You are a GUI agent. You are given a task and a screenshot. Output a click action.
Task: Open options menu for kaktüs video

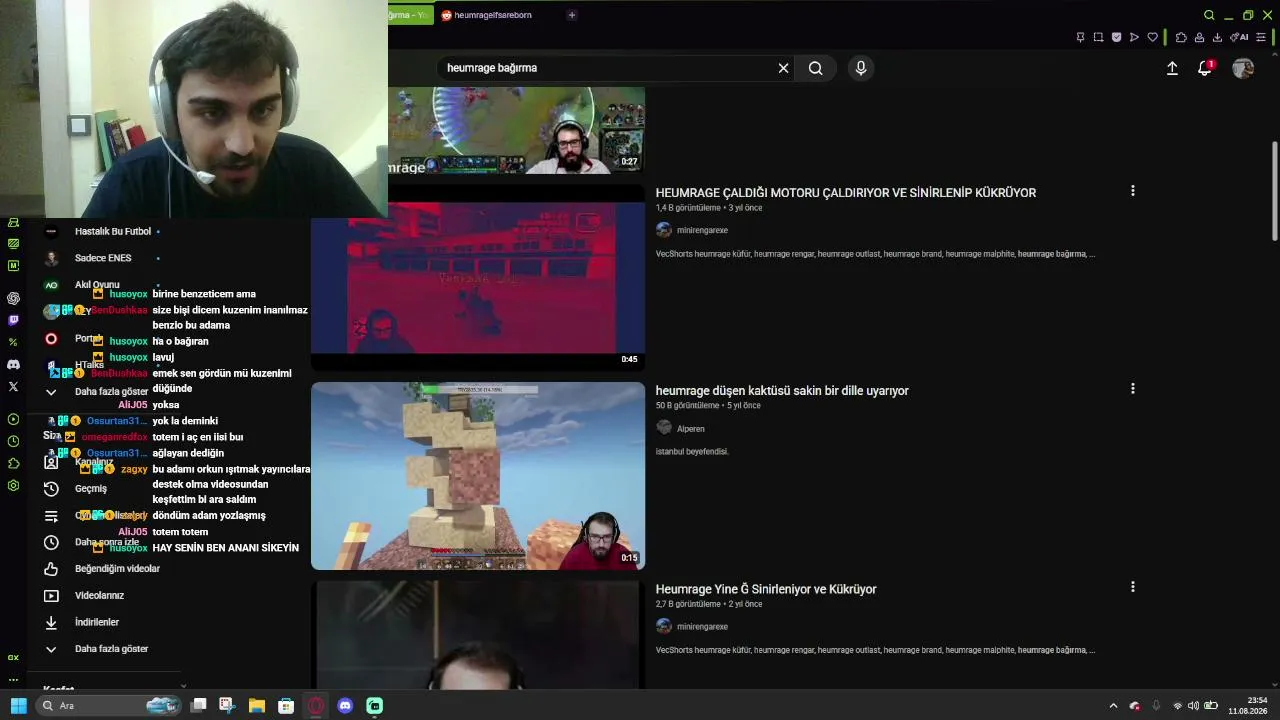coord(1132,389)
